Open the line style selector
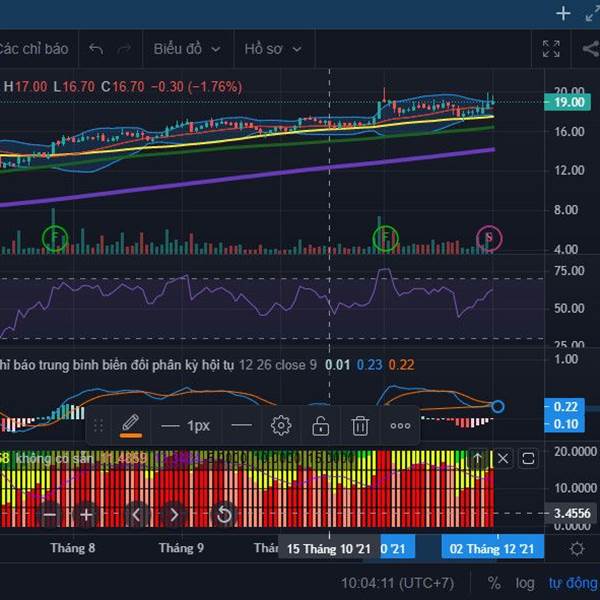This screenshot has width=600, height=600. (x=242, y=426)
